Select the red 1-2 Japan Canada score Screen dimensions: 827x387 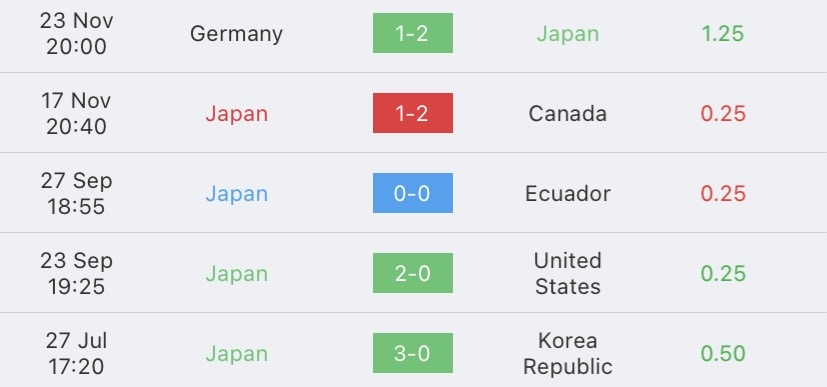(412, 113)
